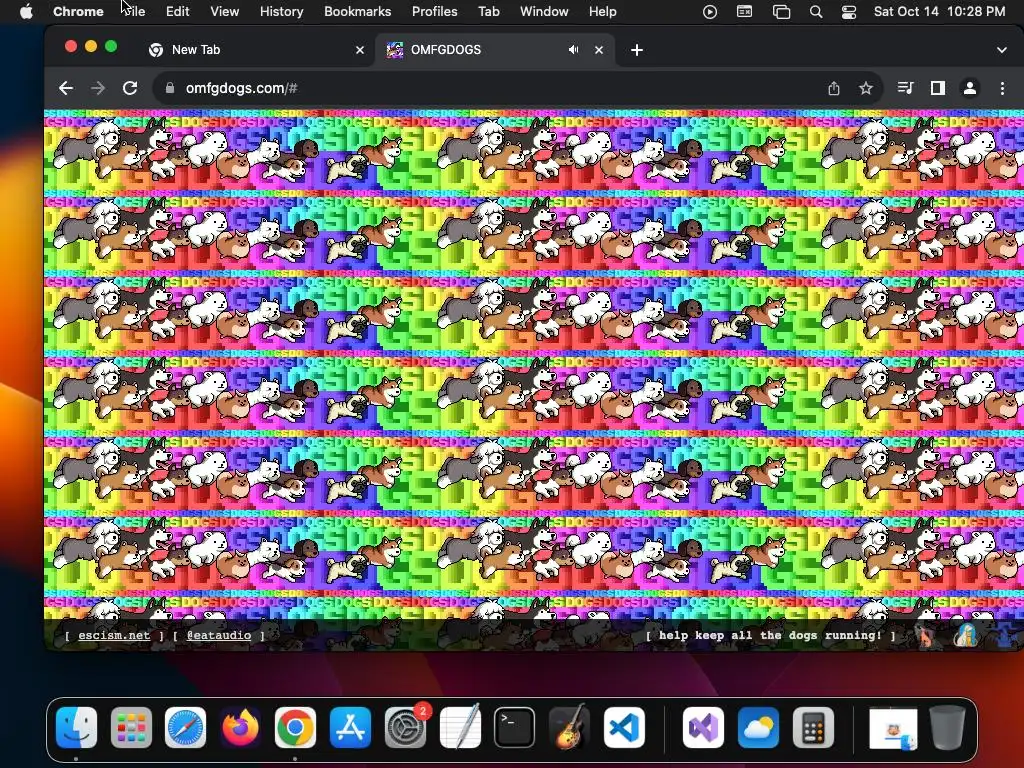Screen dimensions: 1024x768
Task: Open the Apple menu
Action: (x=26, y=11)
